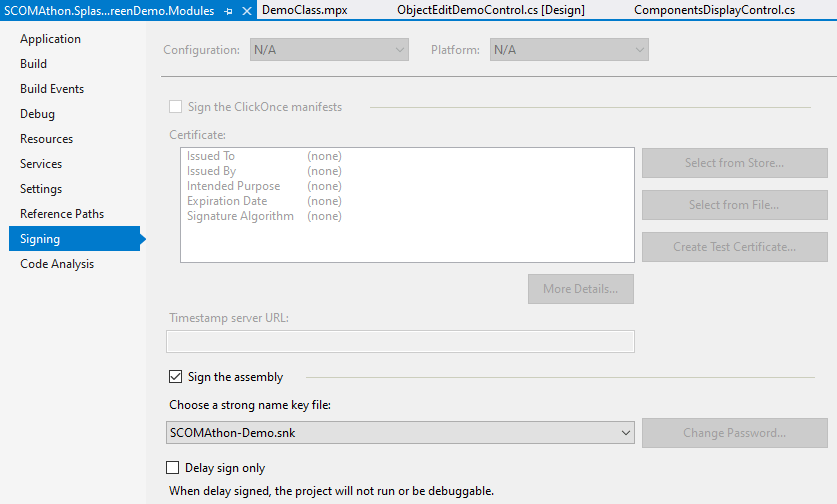Viewport: 837px width, 504px height.
Task: Close the SCOMAthon Modules properties tab
Action: pyautogui.click(x=247, y=10)
